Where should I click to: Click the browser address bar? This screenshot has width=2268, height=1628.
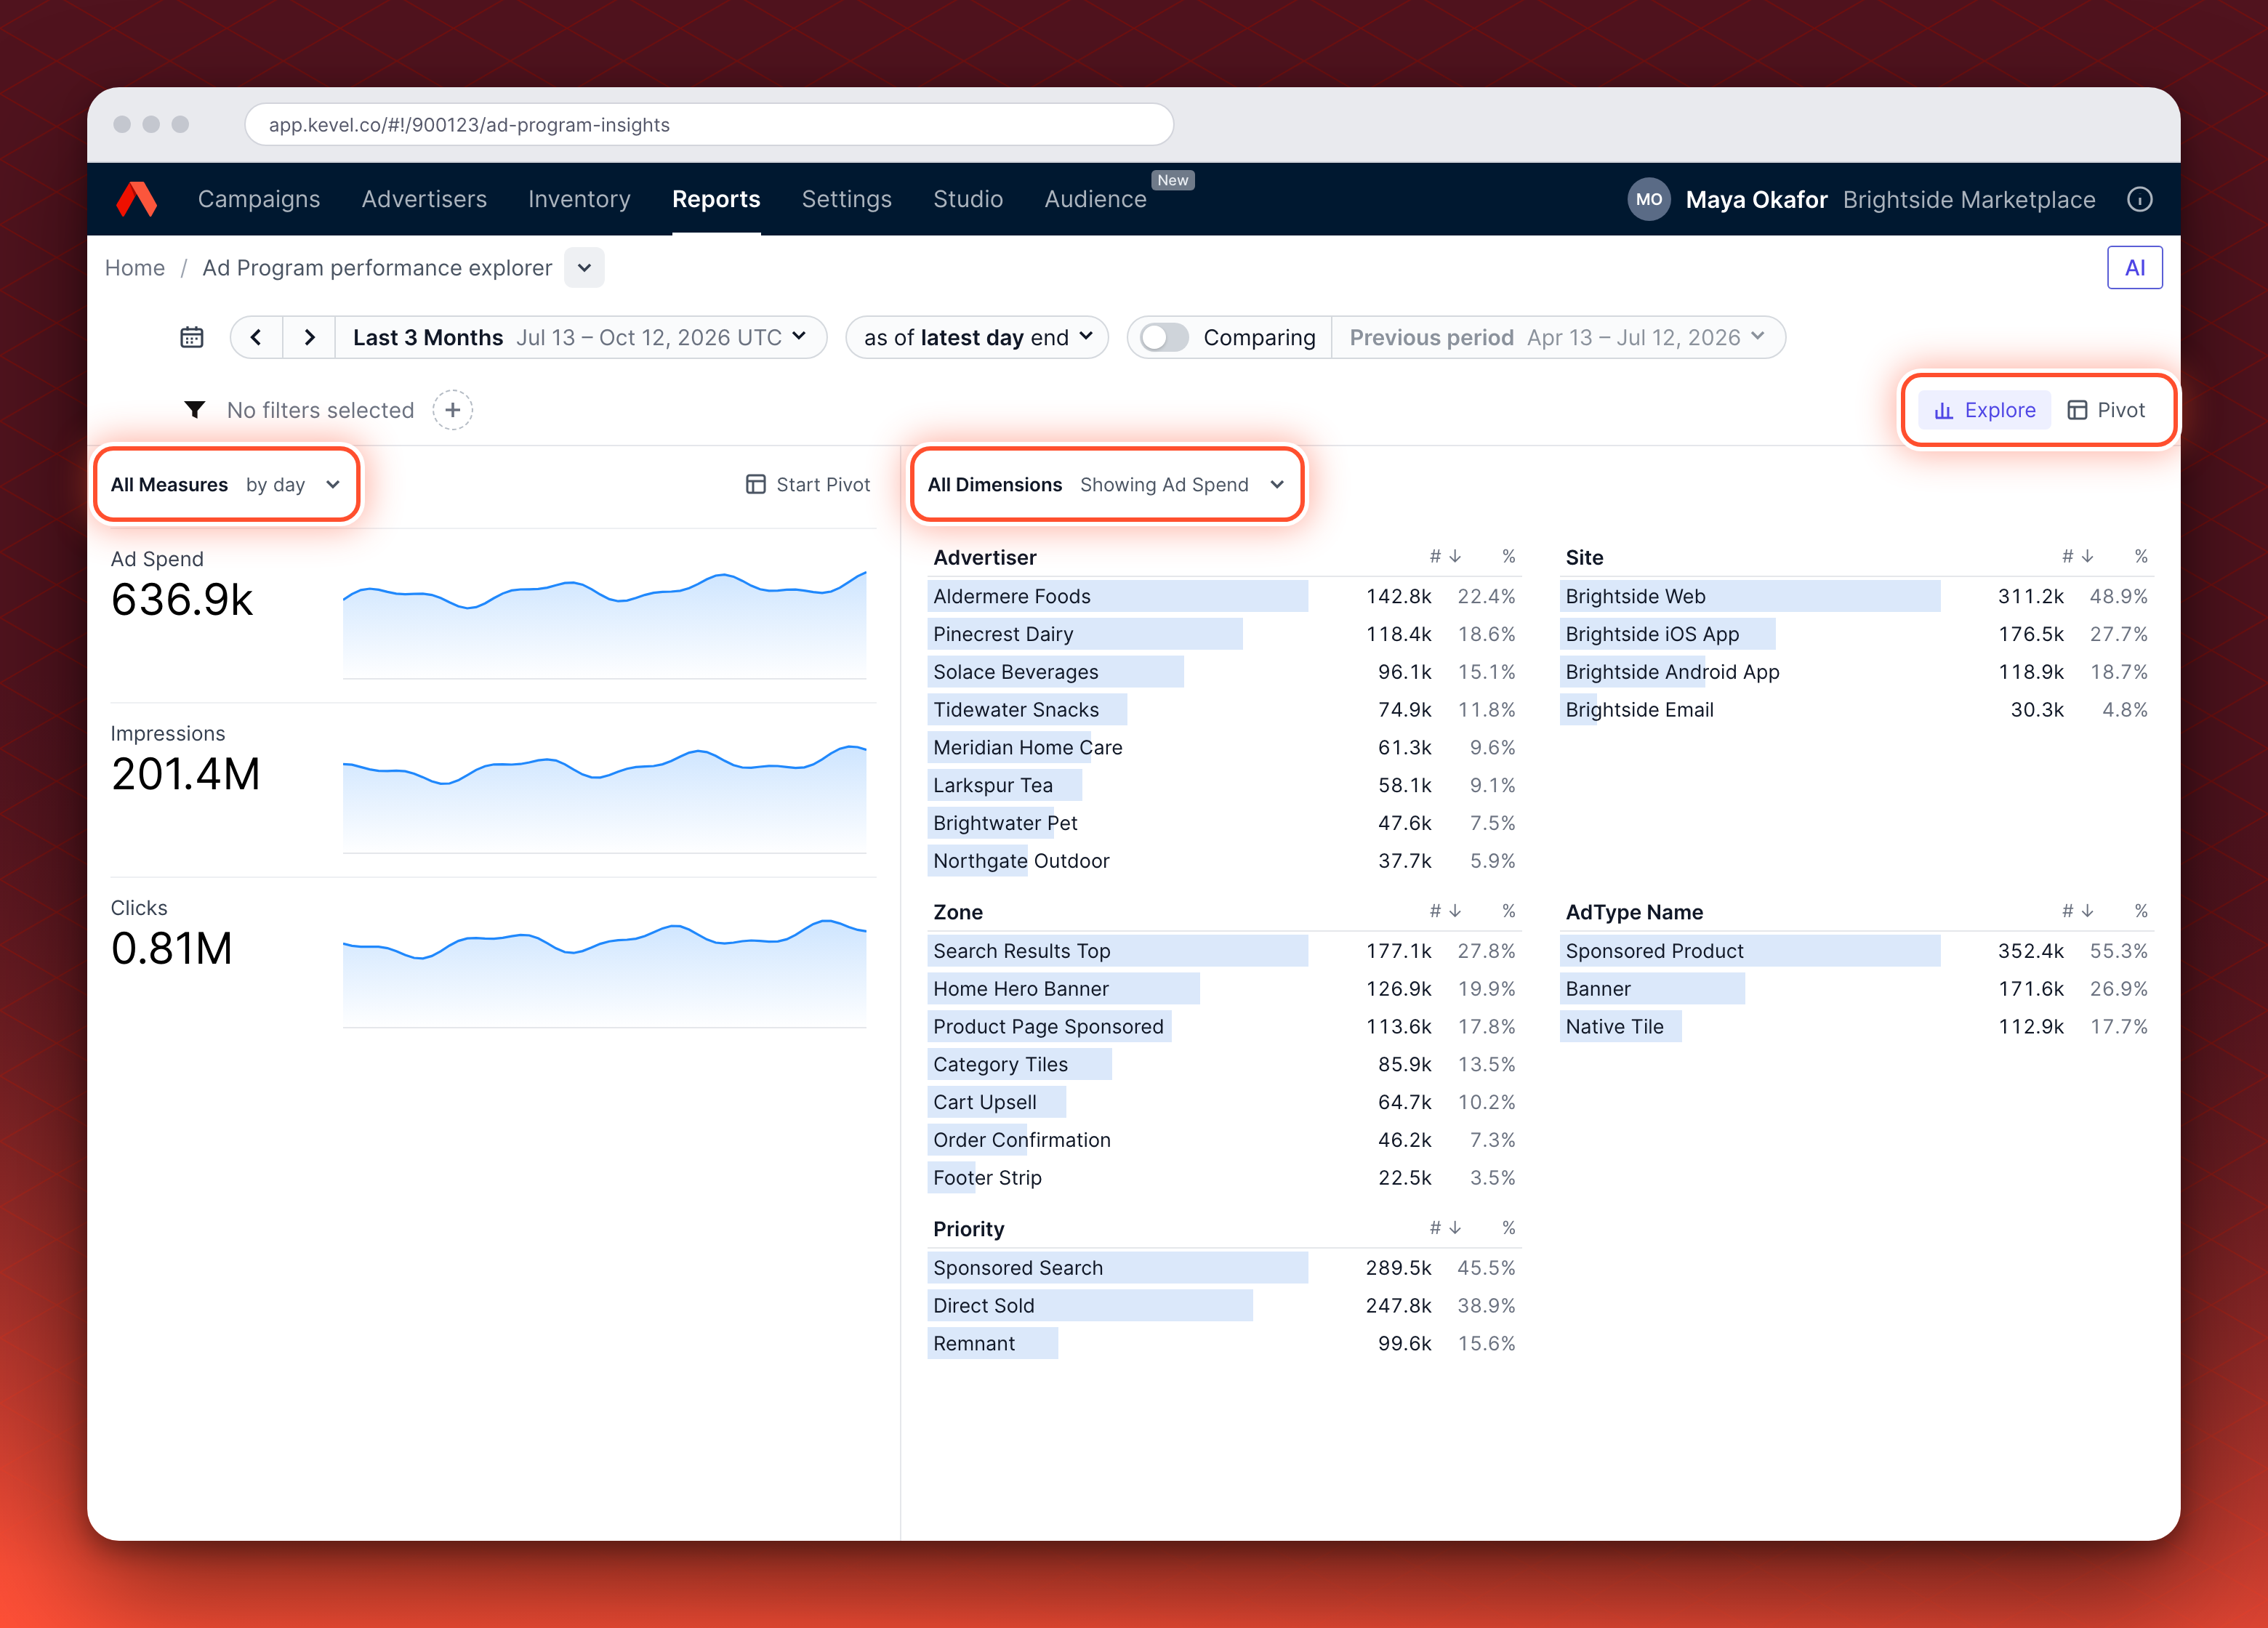point(709,125)
